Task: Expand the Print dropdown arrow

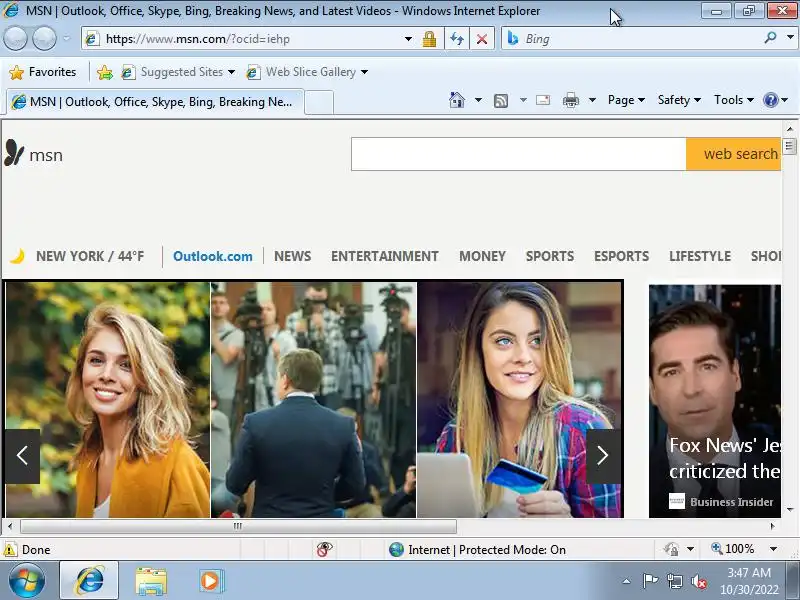Action: click(x=592, y=100)
